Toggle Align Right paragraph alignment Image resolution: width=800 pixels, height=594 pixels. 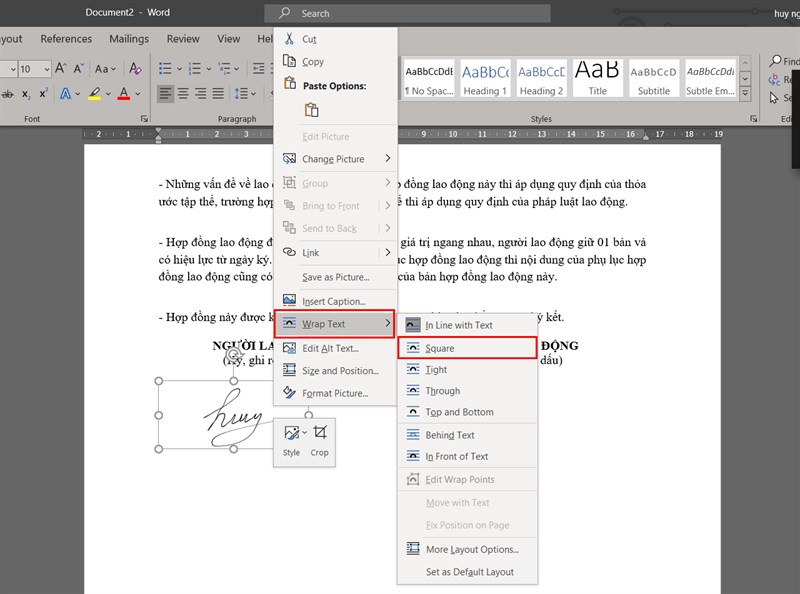coord(201,94)
